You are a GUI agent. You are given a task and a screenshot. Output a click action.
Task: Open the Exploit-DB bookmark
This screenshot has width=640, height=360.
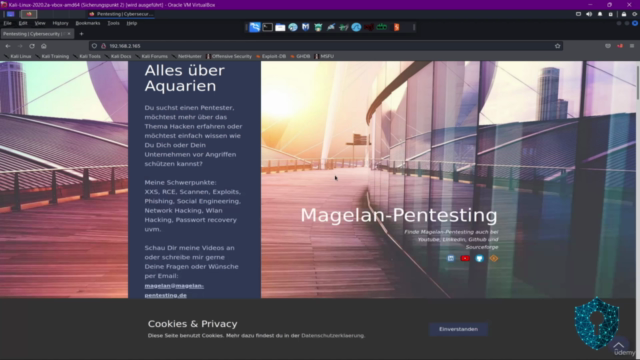pos(271,56)
